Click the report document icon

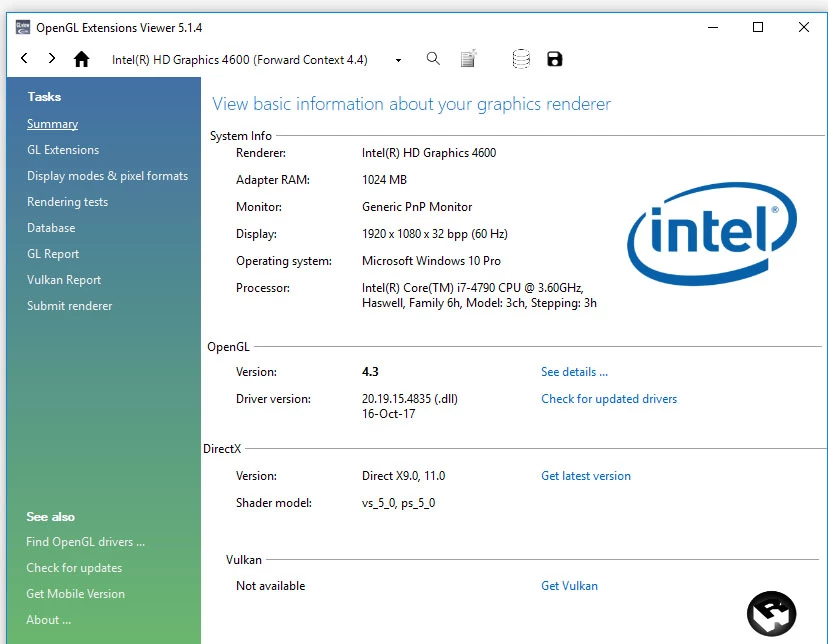pos(468,59)
